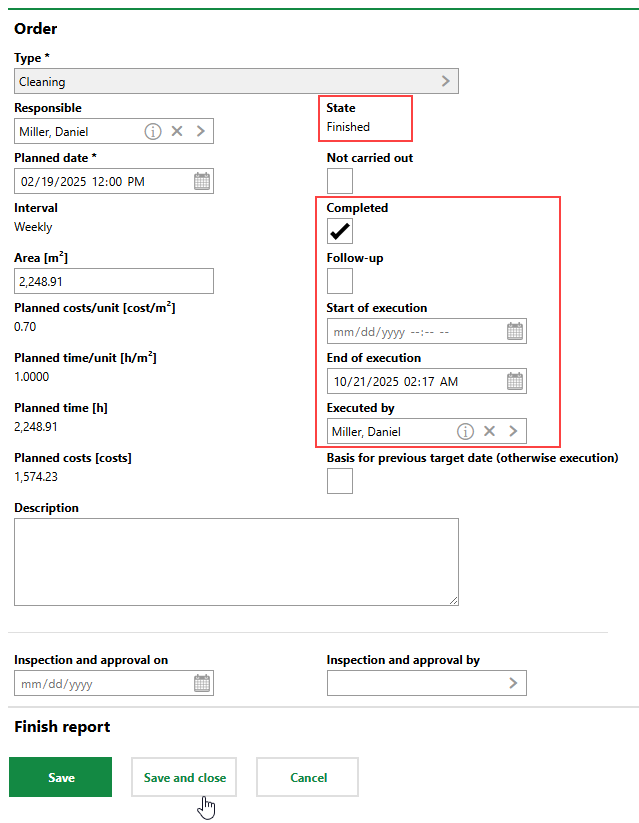Viewport: 639px width, 823px height.
Task: Enable the Follow-up checkbox
Action: point(340,281)
